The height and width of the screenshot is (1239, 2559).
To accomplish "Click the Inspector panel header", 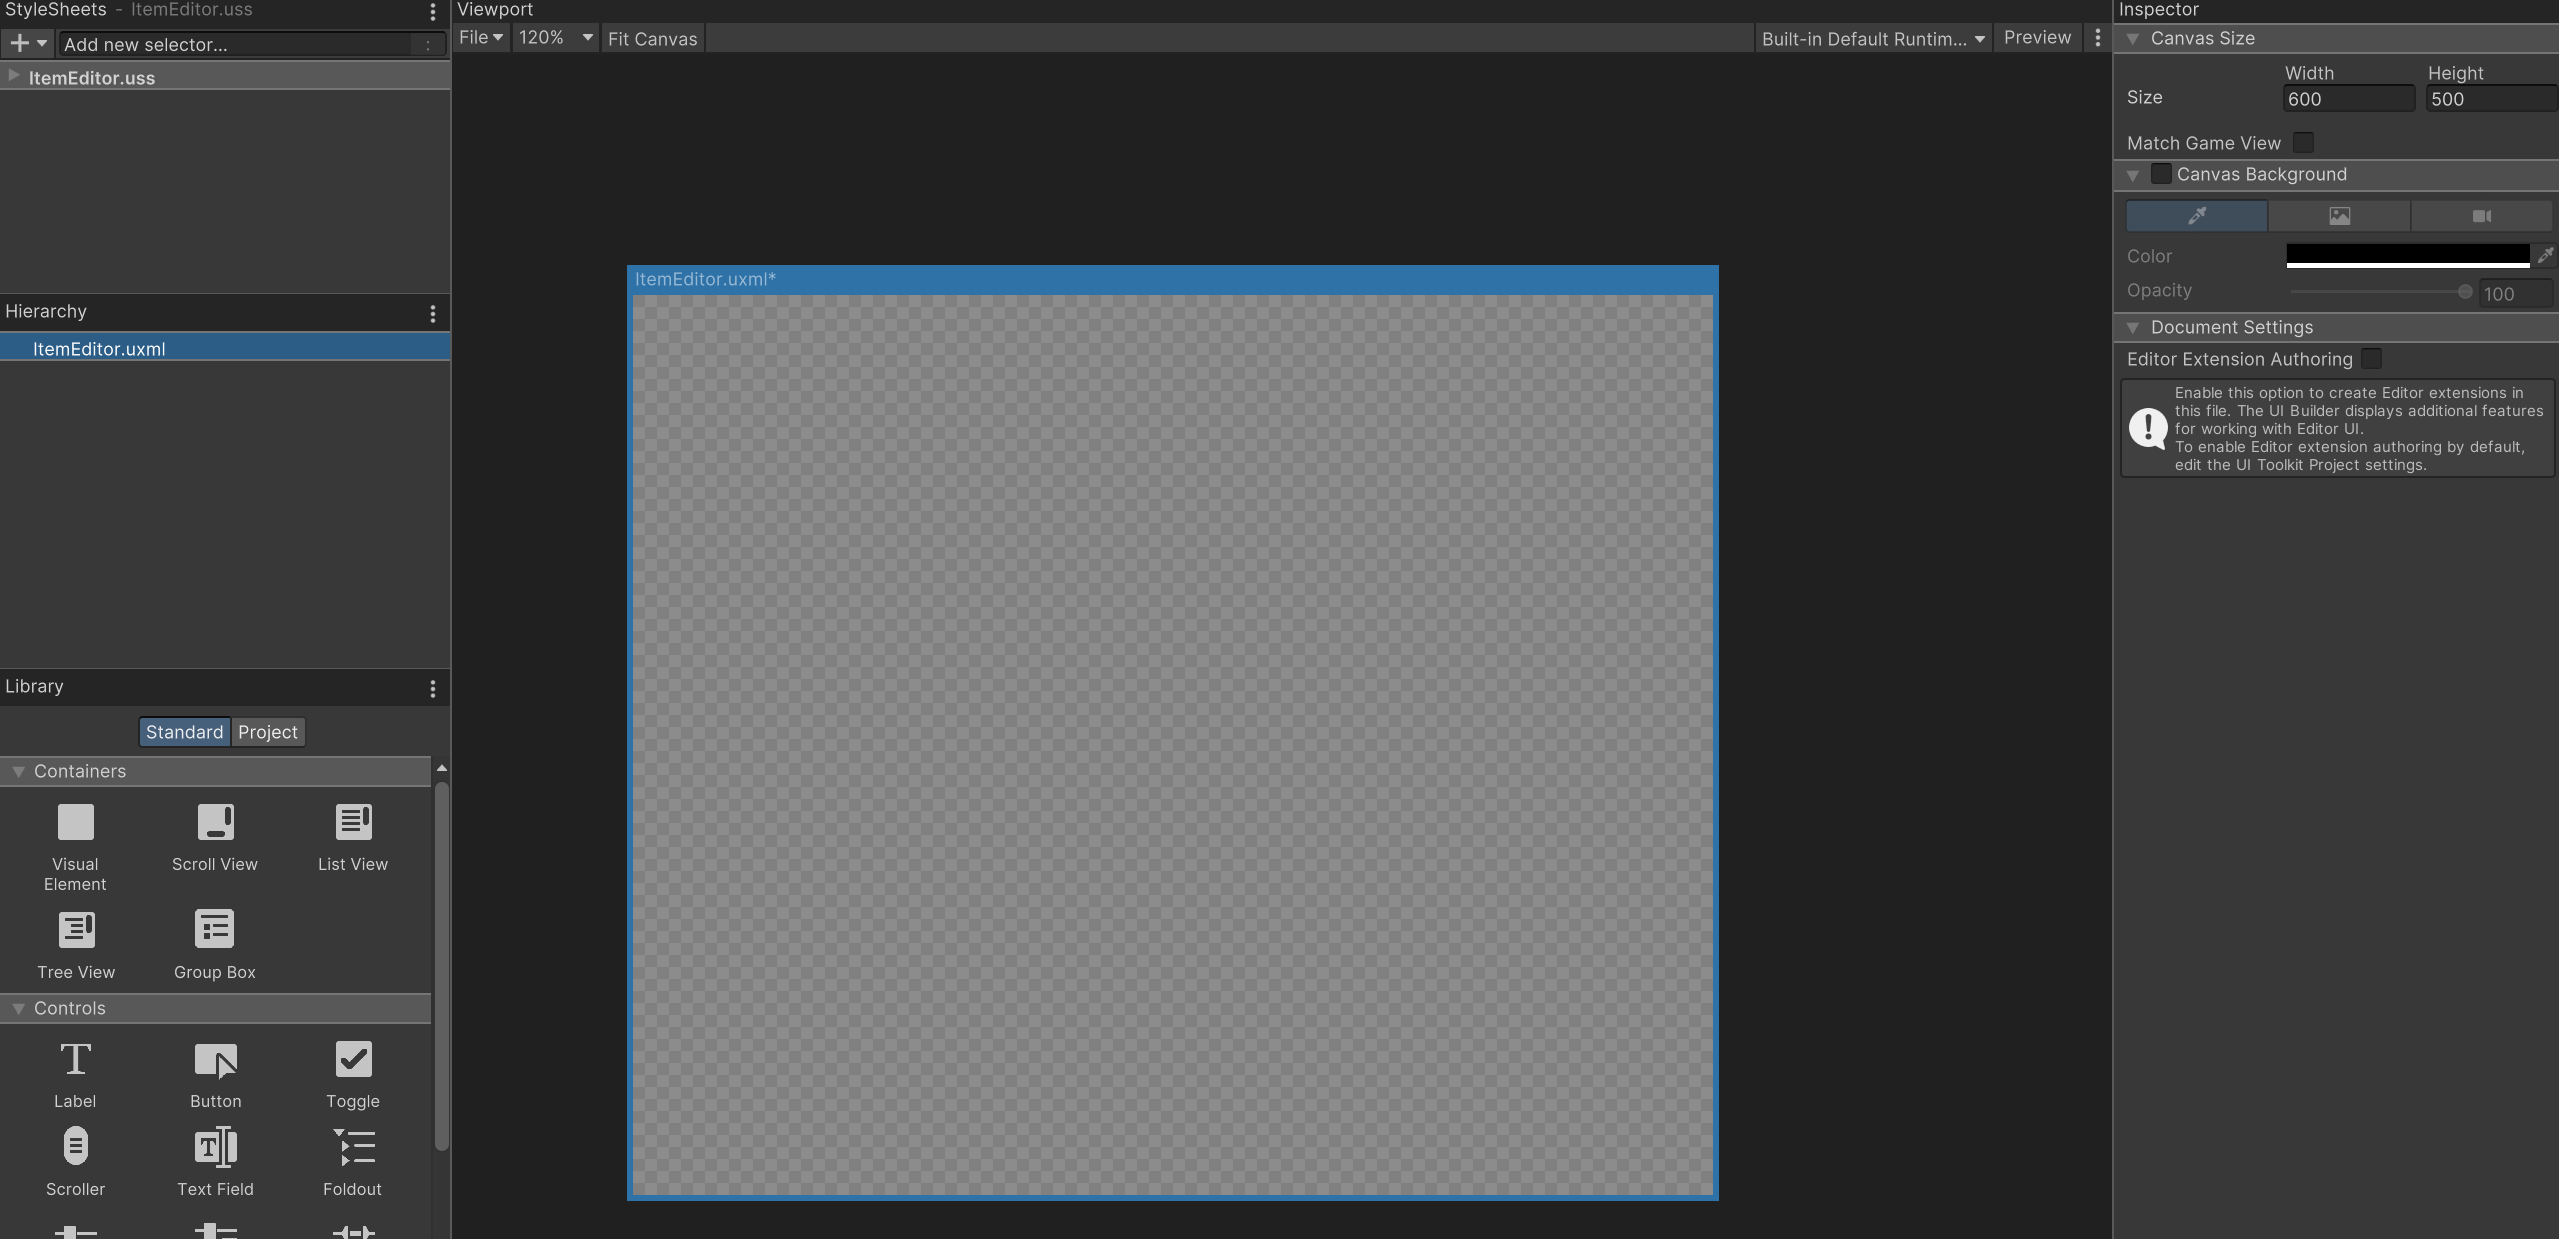I will pos(2159,10).
